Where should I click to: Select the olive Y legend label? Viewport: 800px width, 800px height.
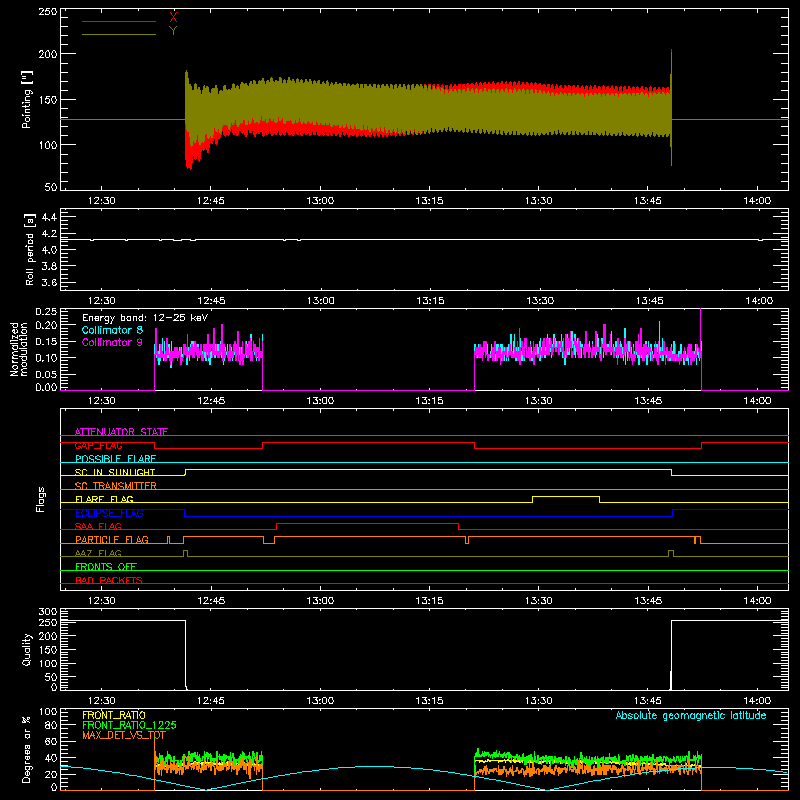[x=173, y=31]
